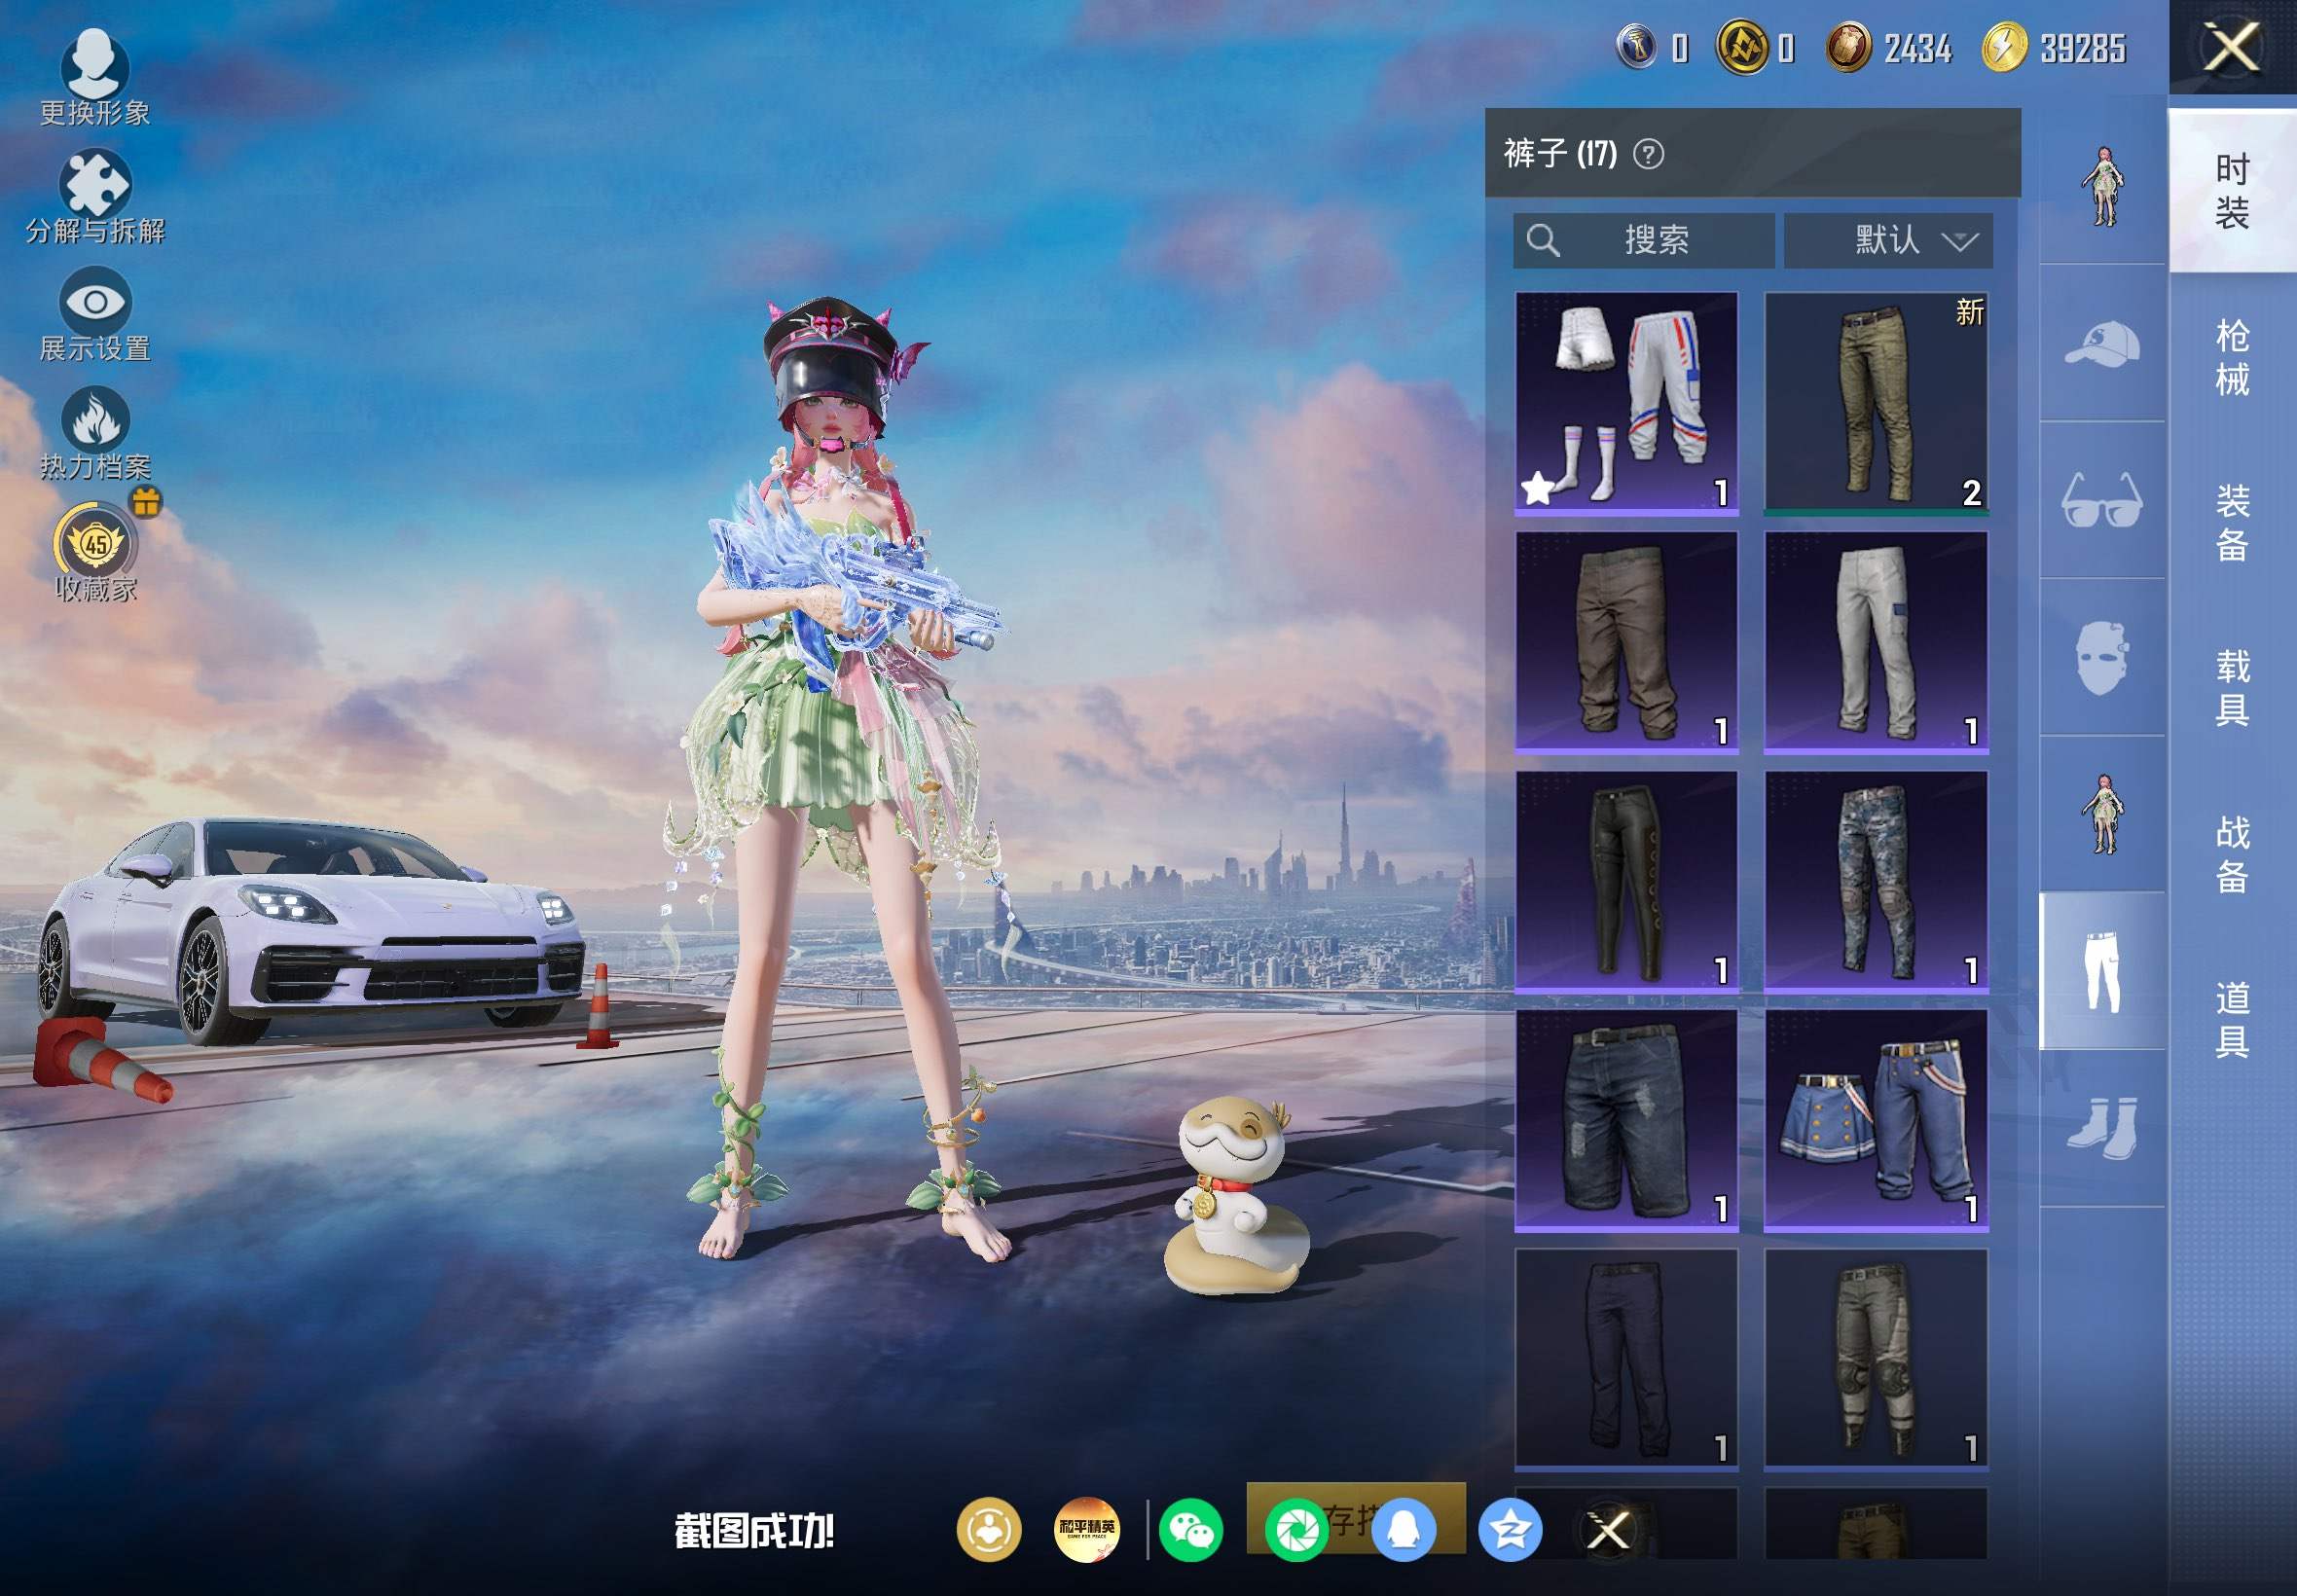Select blue skirt and jeans set
The width and height of the screenshot is (2297, 1596).
1876,1120
